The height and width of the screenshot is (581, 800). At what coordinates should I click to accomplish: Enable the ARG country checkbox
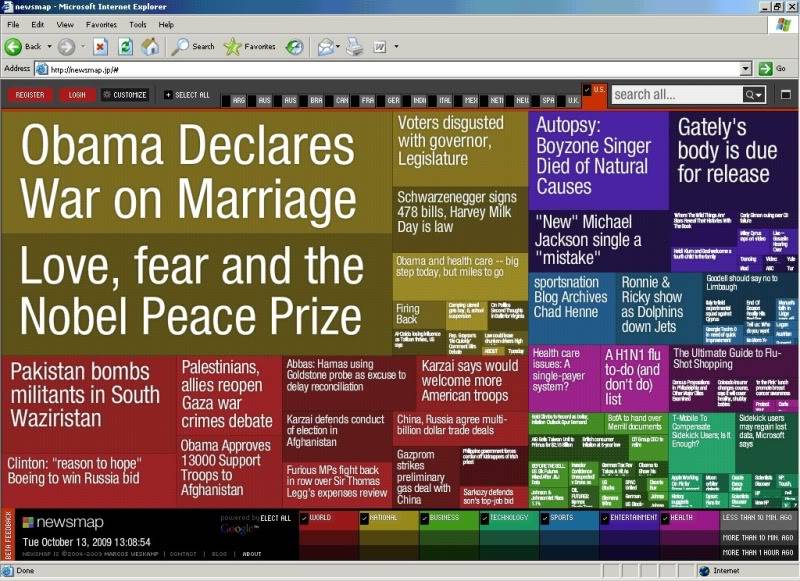(x=226, y=101)
